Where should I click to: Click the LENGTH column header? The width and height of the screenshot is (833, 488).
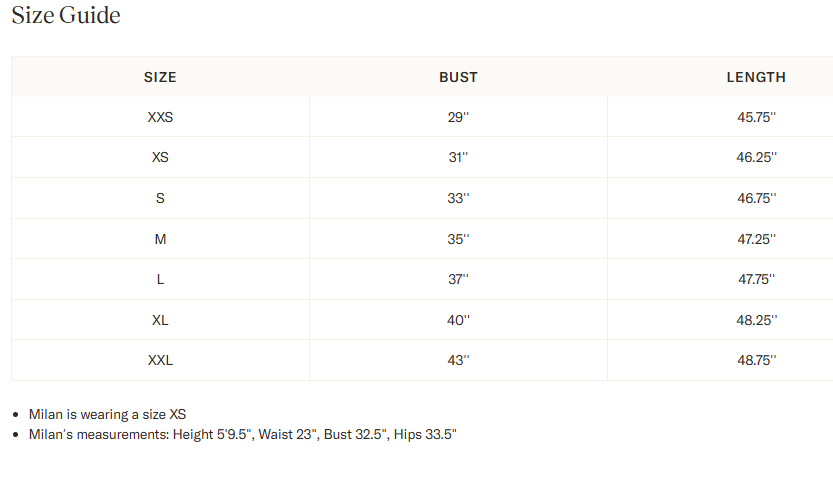point(756,77)
